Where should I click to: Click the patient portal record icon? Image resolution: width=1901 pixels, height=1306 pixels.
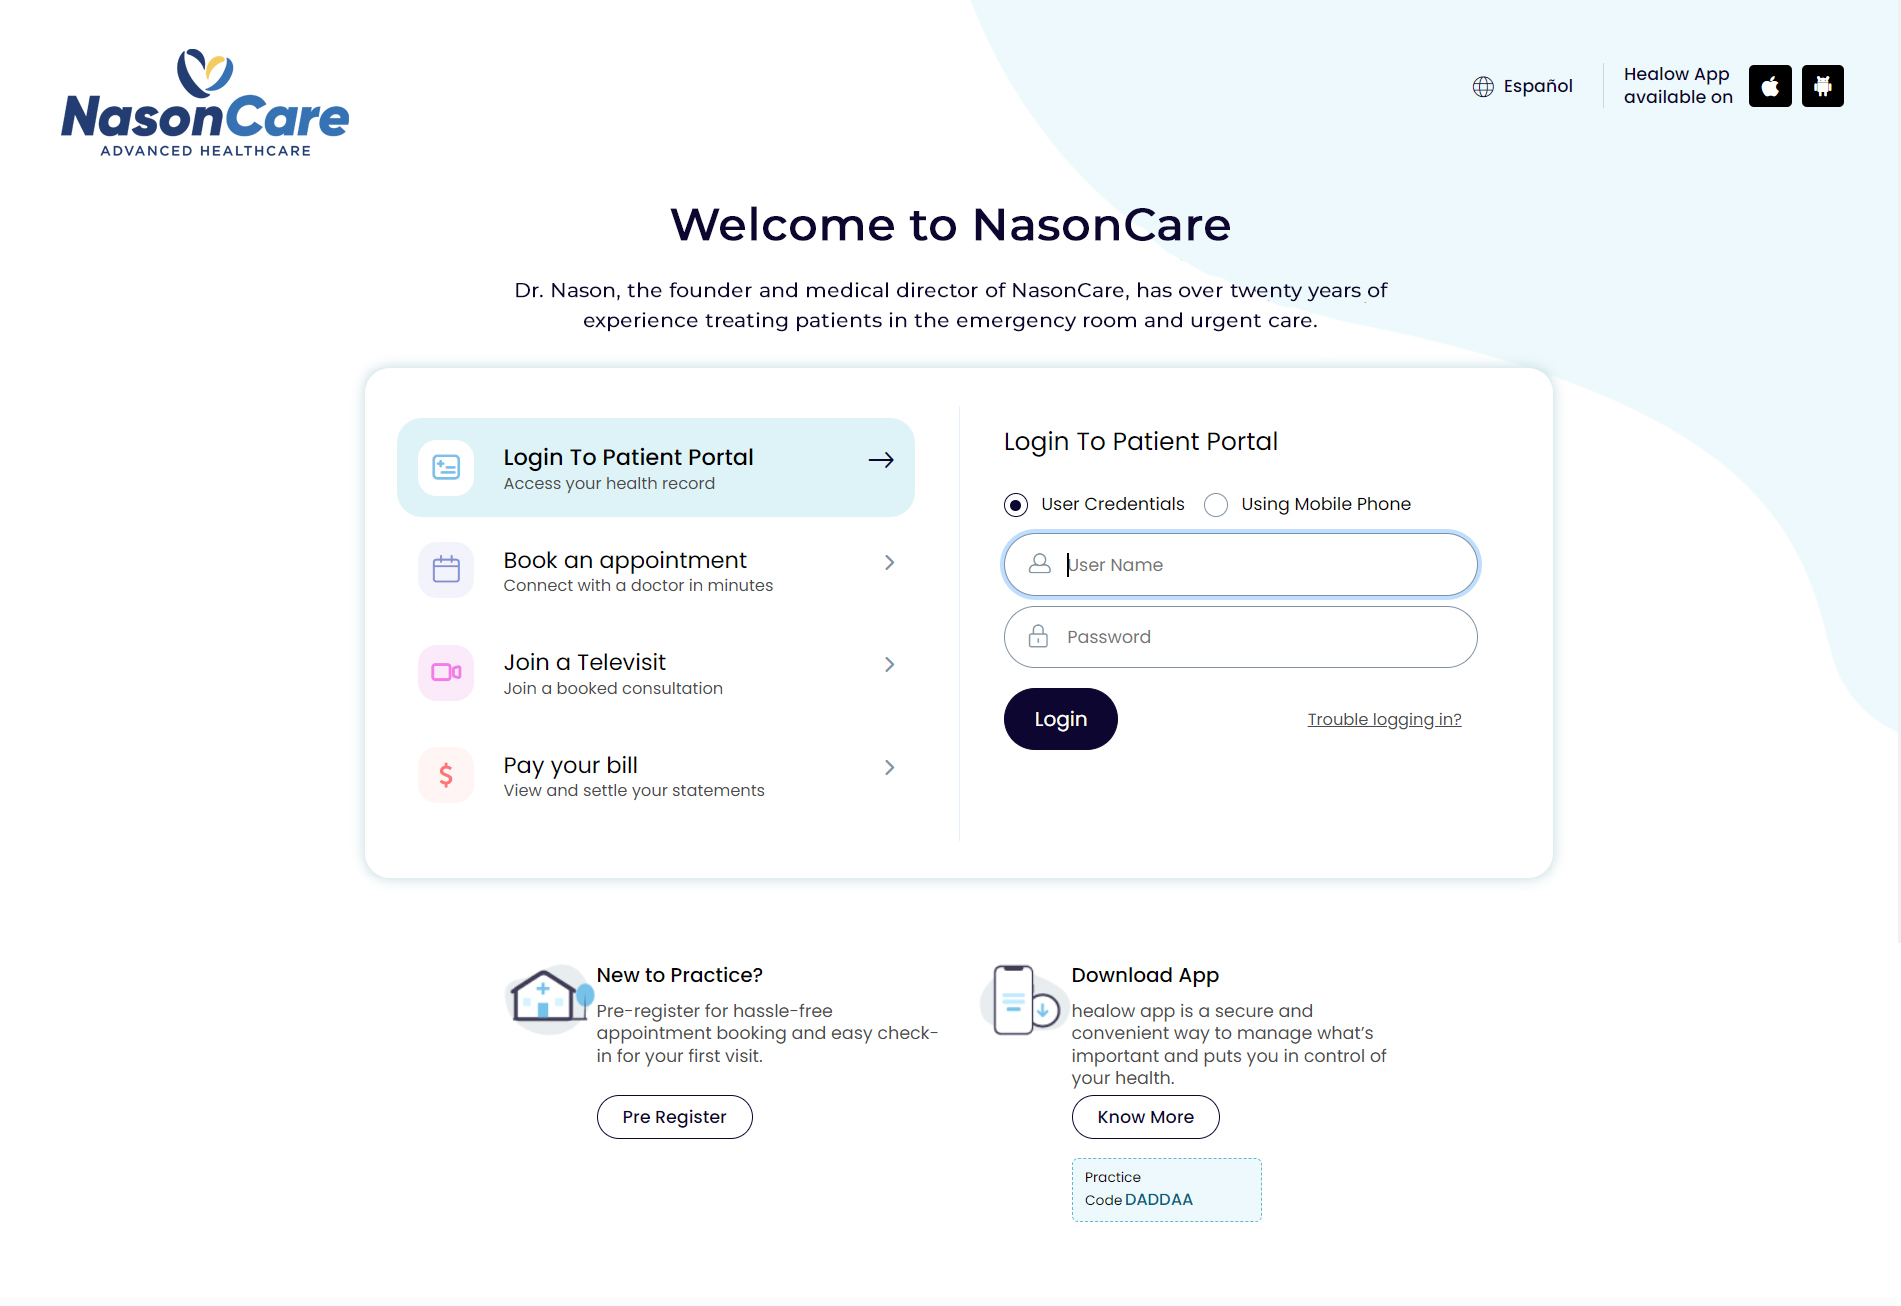click(446, 467)
